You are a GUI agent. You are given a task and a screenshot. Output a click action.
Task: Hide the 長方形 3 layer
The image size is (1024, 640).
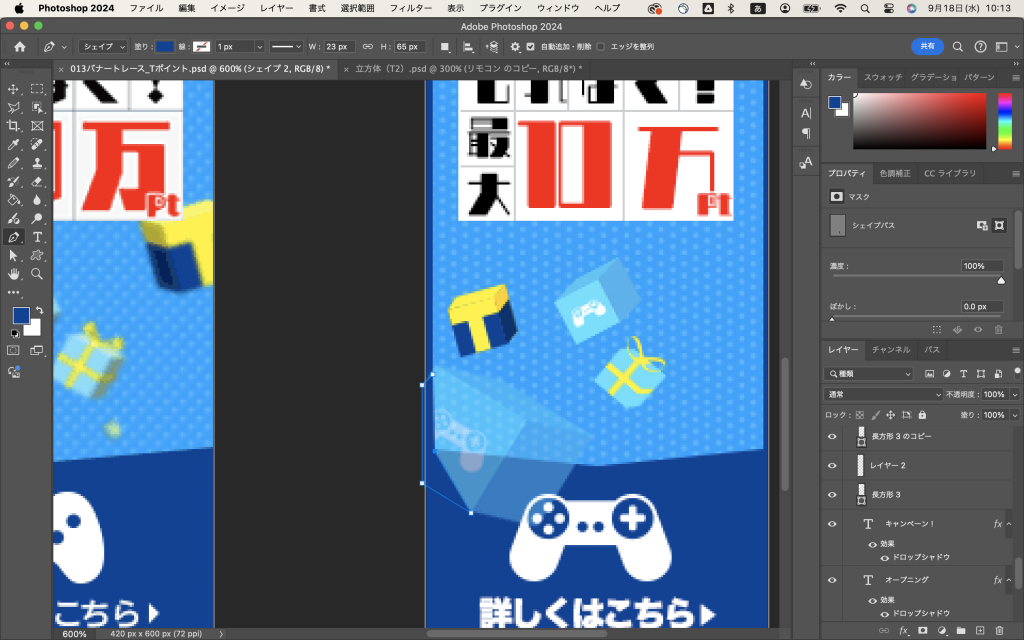click(832, 494)
